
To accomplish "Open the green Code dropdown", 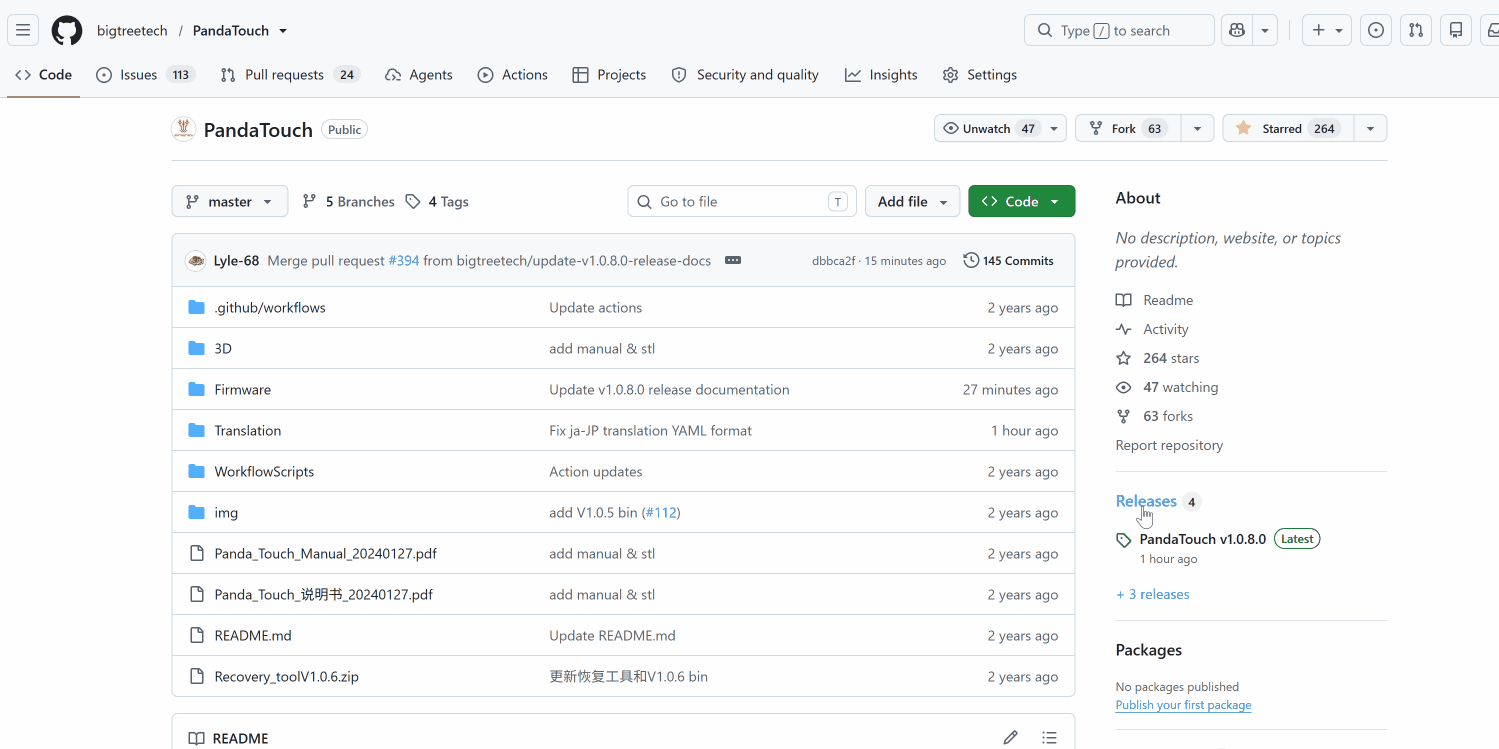I will (1022, 201).
